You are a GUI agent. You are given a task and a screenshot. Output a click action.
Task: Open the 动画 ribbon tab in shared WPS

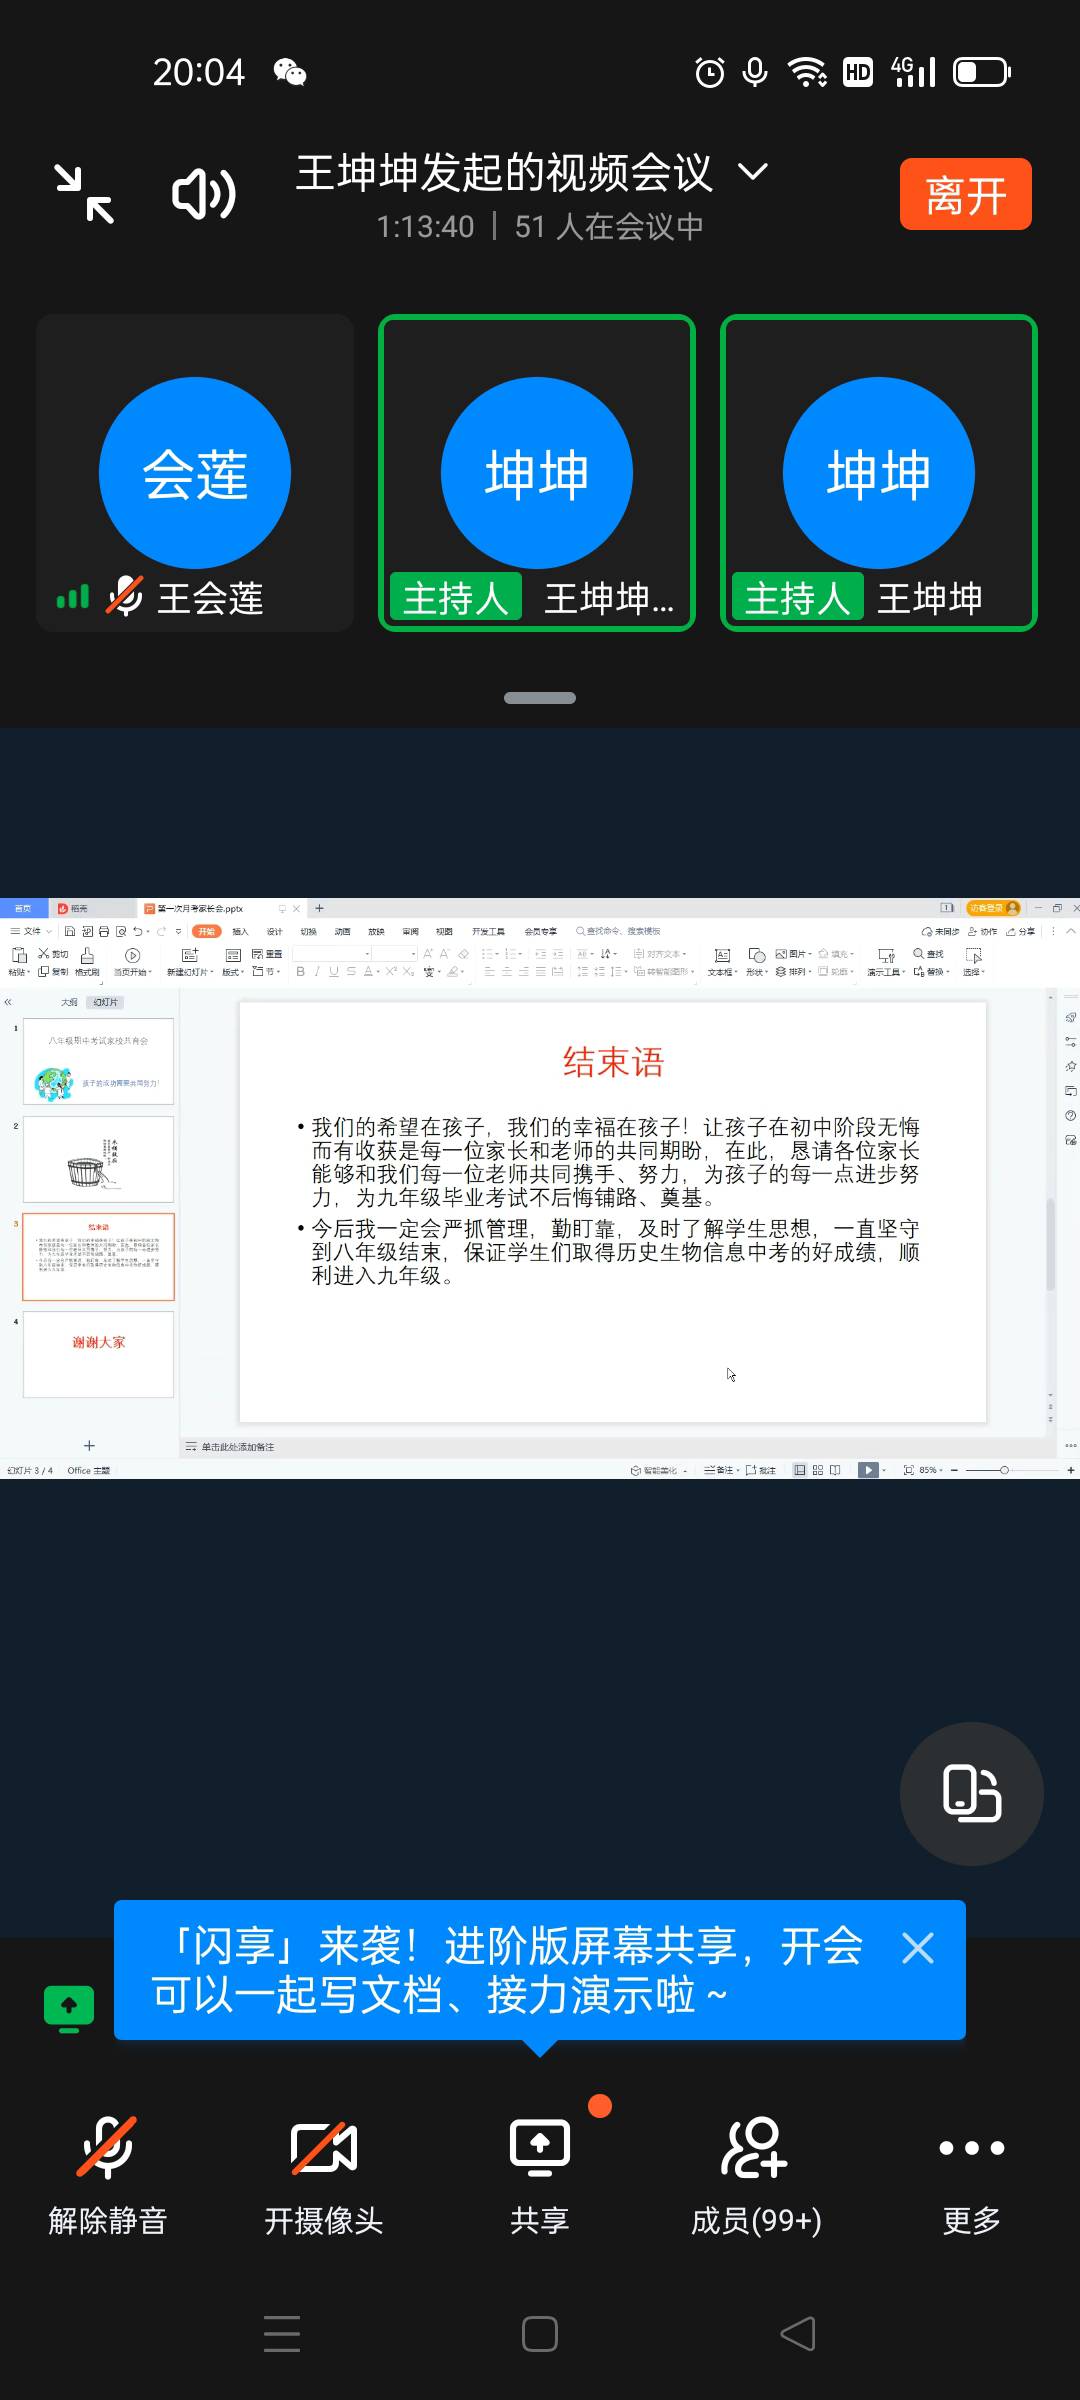click(342, 931)
